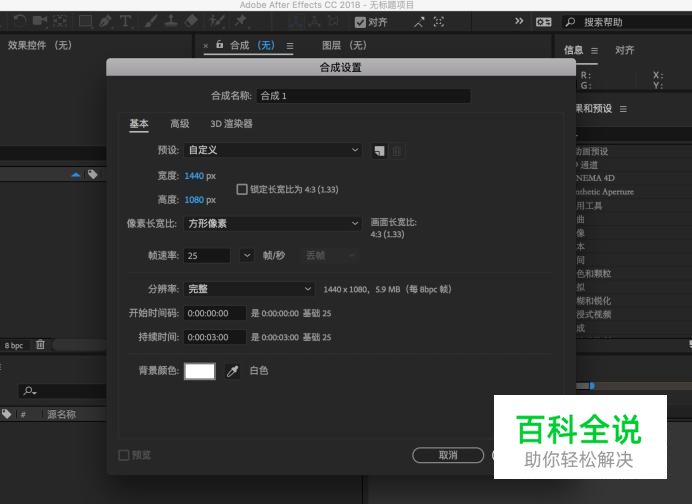
Task: Select the Roto Brush tool
Action: coord(216,21)
